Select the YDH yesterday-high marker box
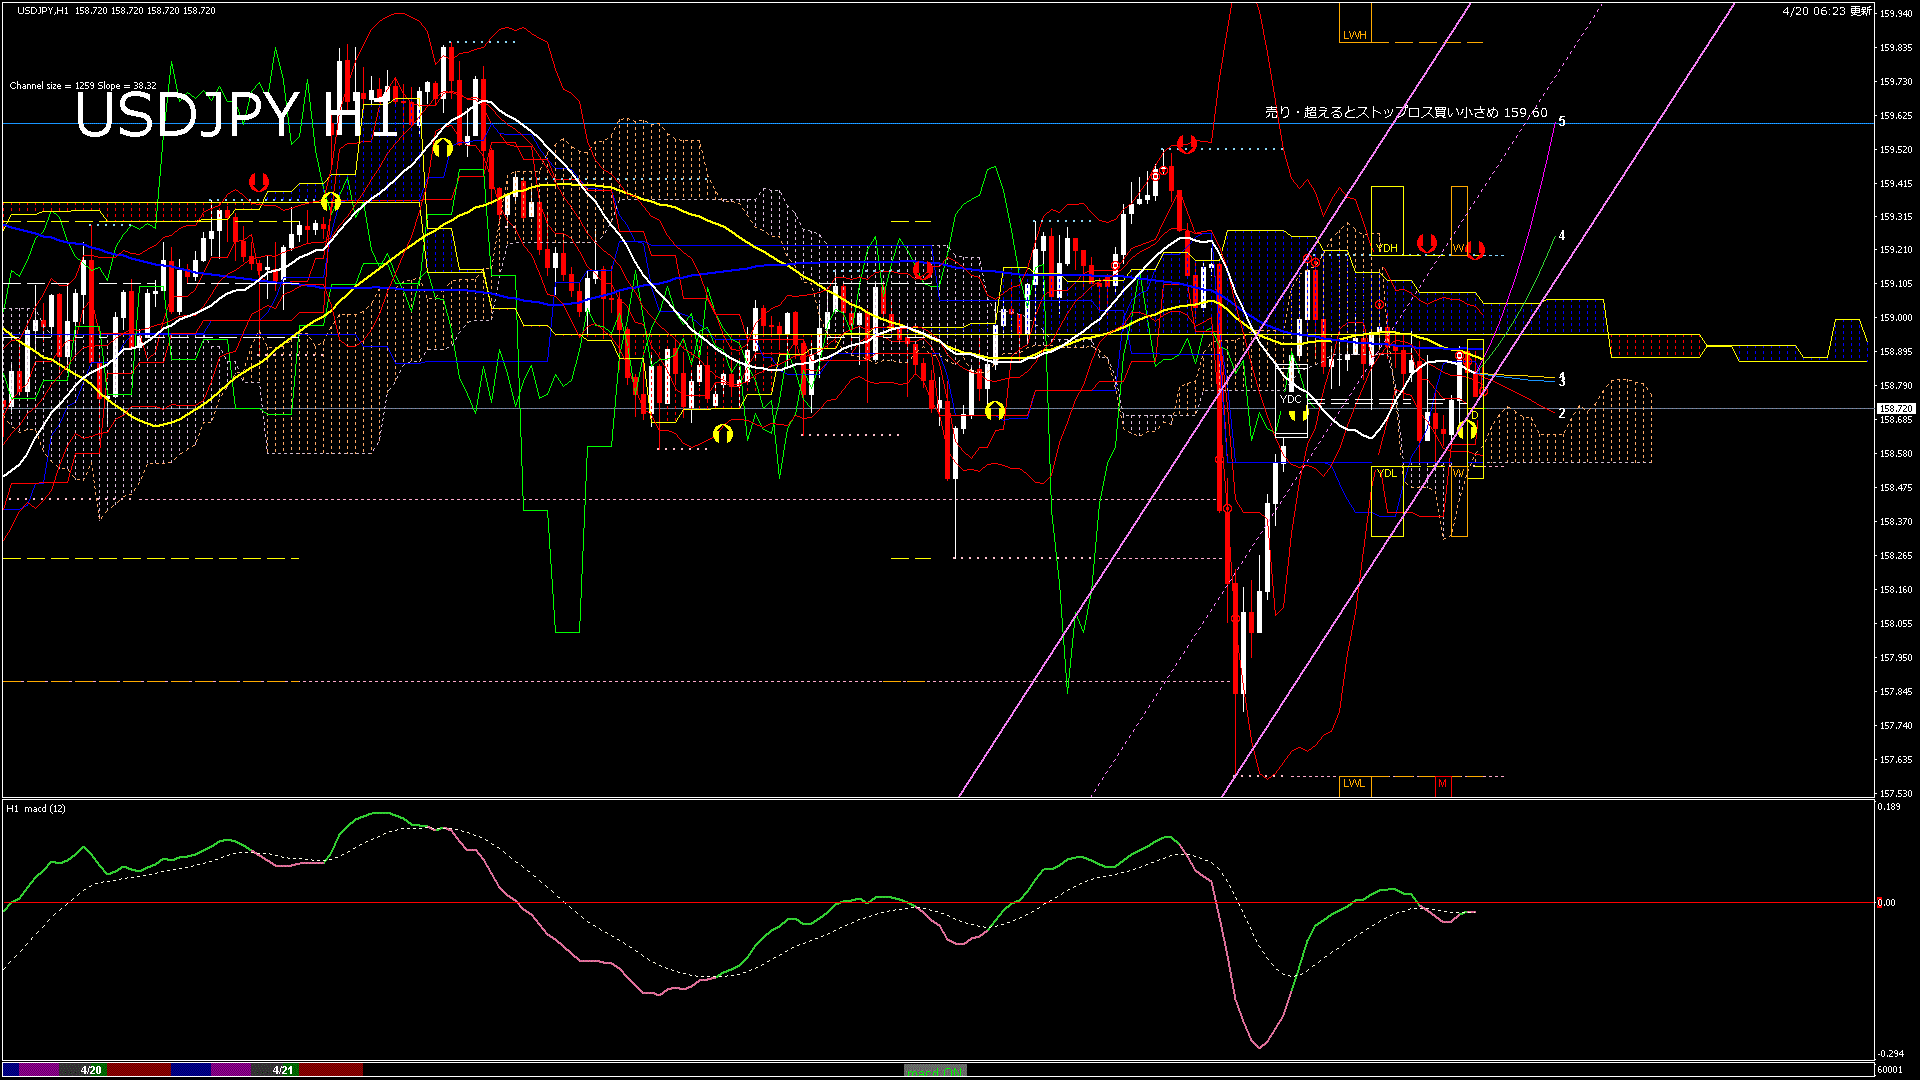 coord(1387,247)
